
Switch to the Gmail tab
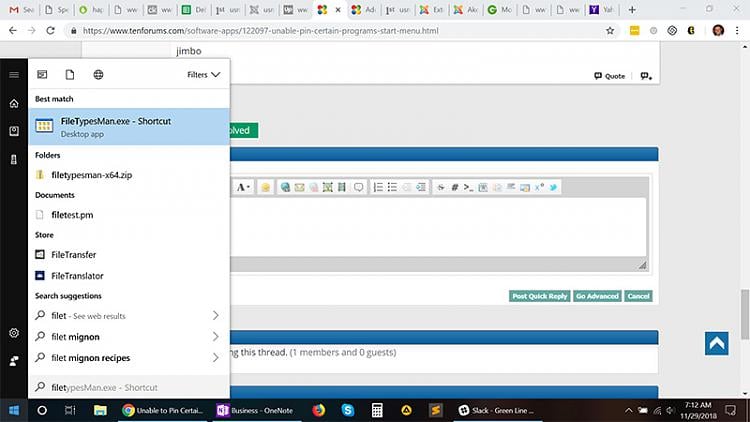[x=21, y=10]
